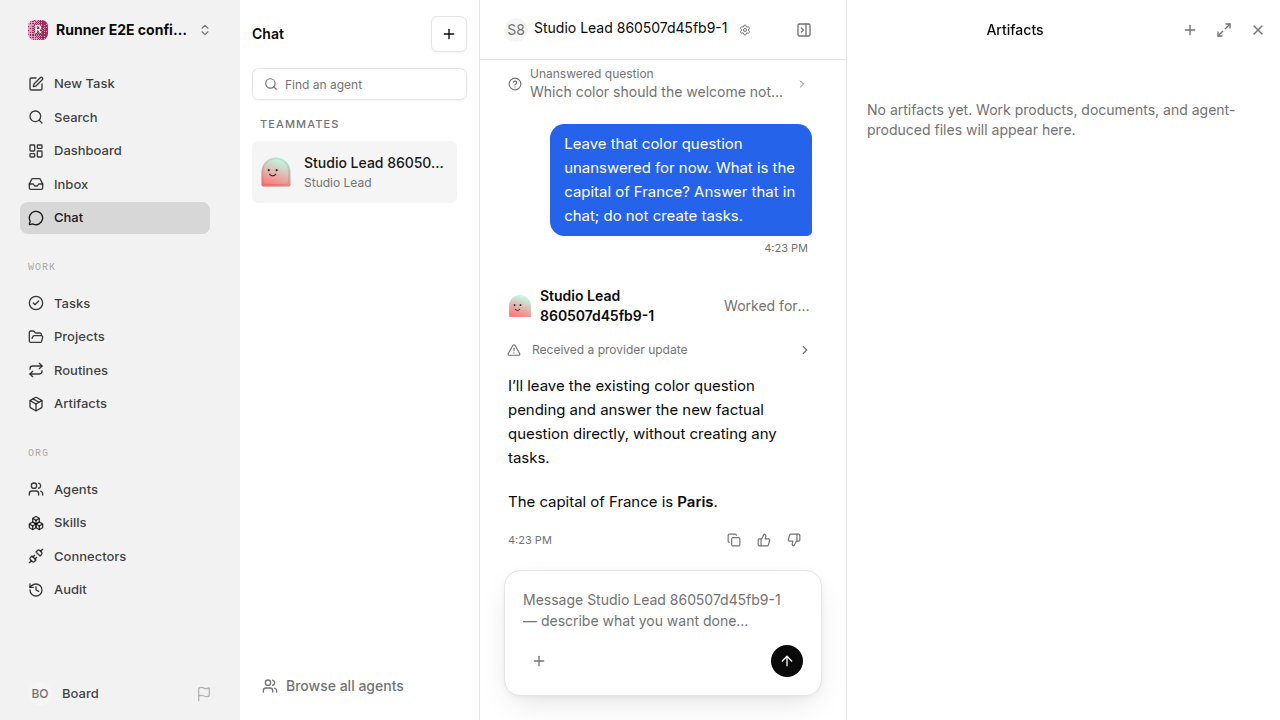Give thumbs up to the reply
The height and width of the screenshot is (720, 1280).
[x=764, y=540]
